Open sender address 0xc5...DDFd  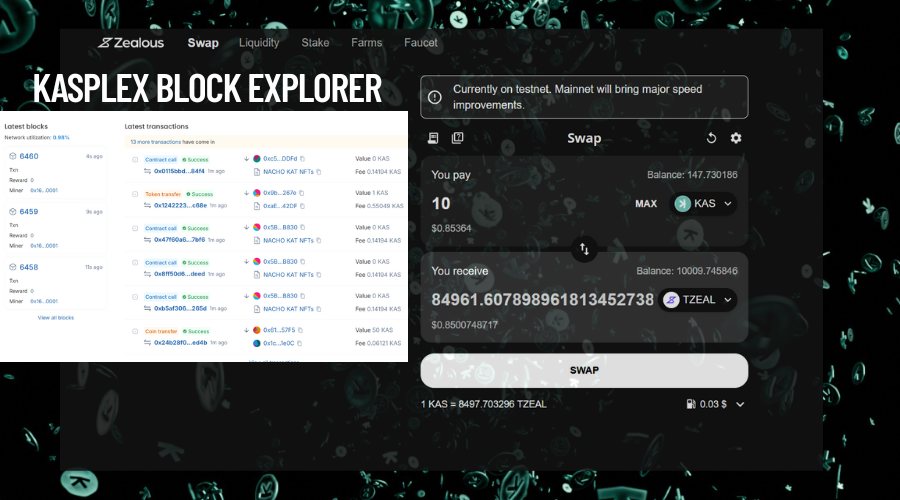click(x=280, y=159)
